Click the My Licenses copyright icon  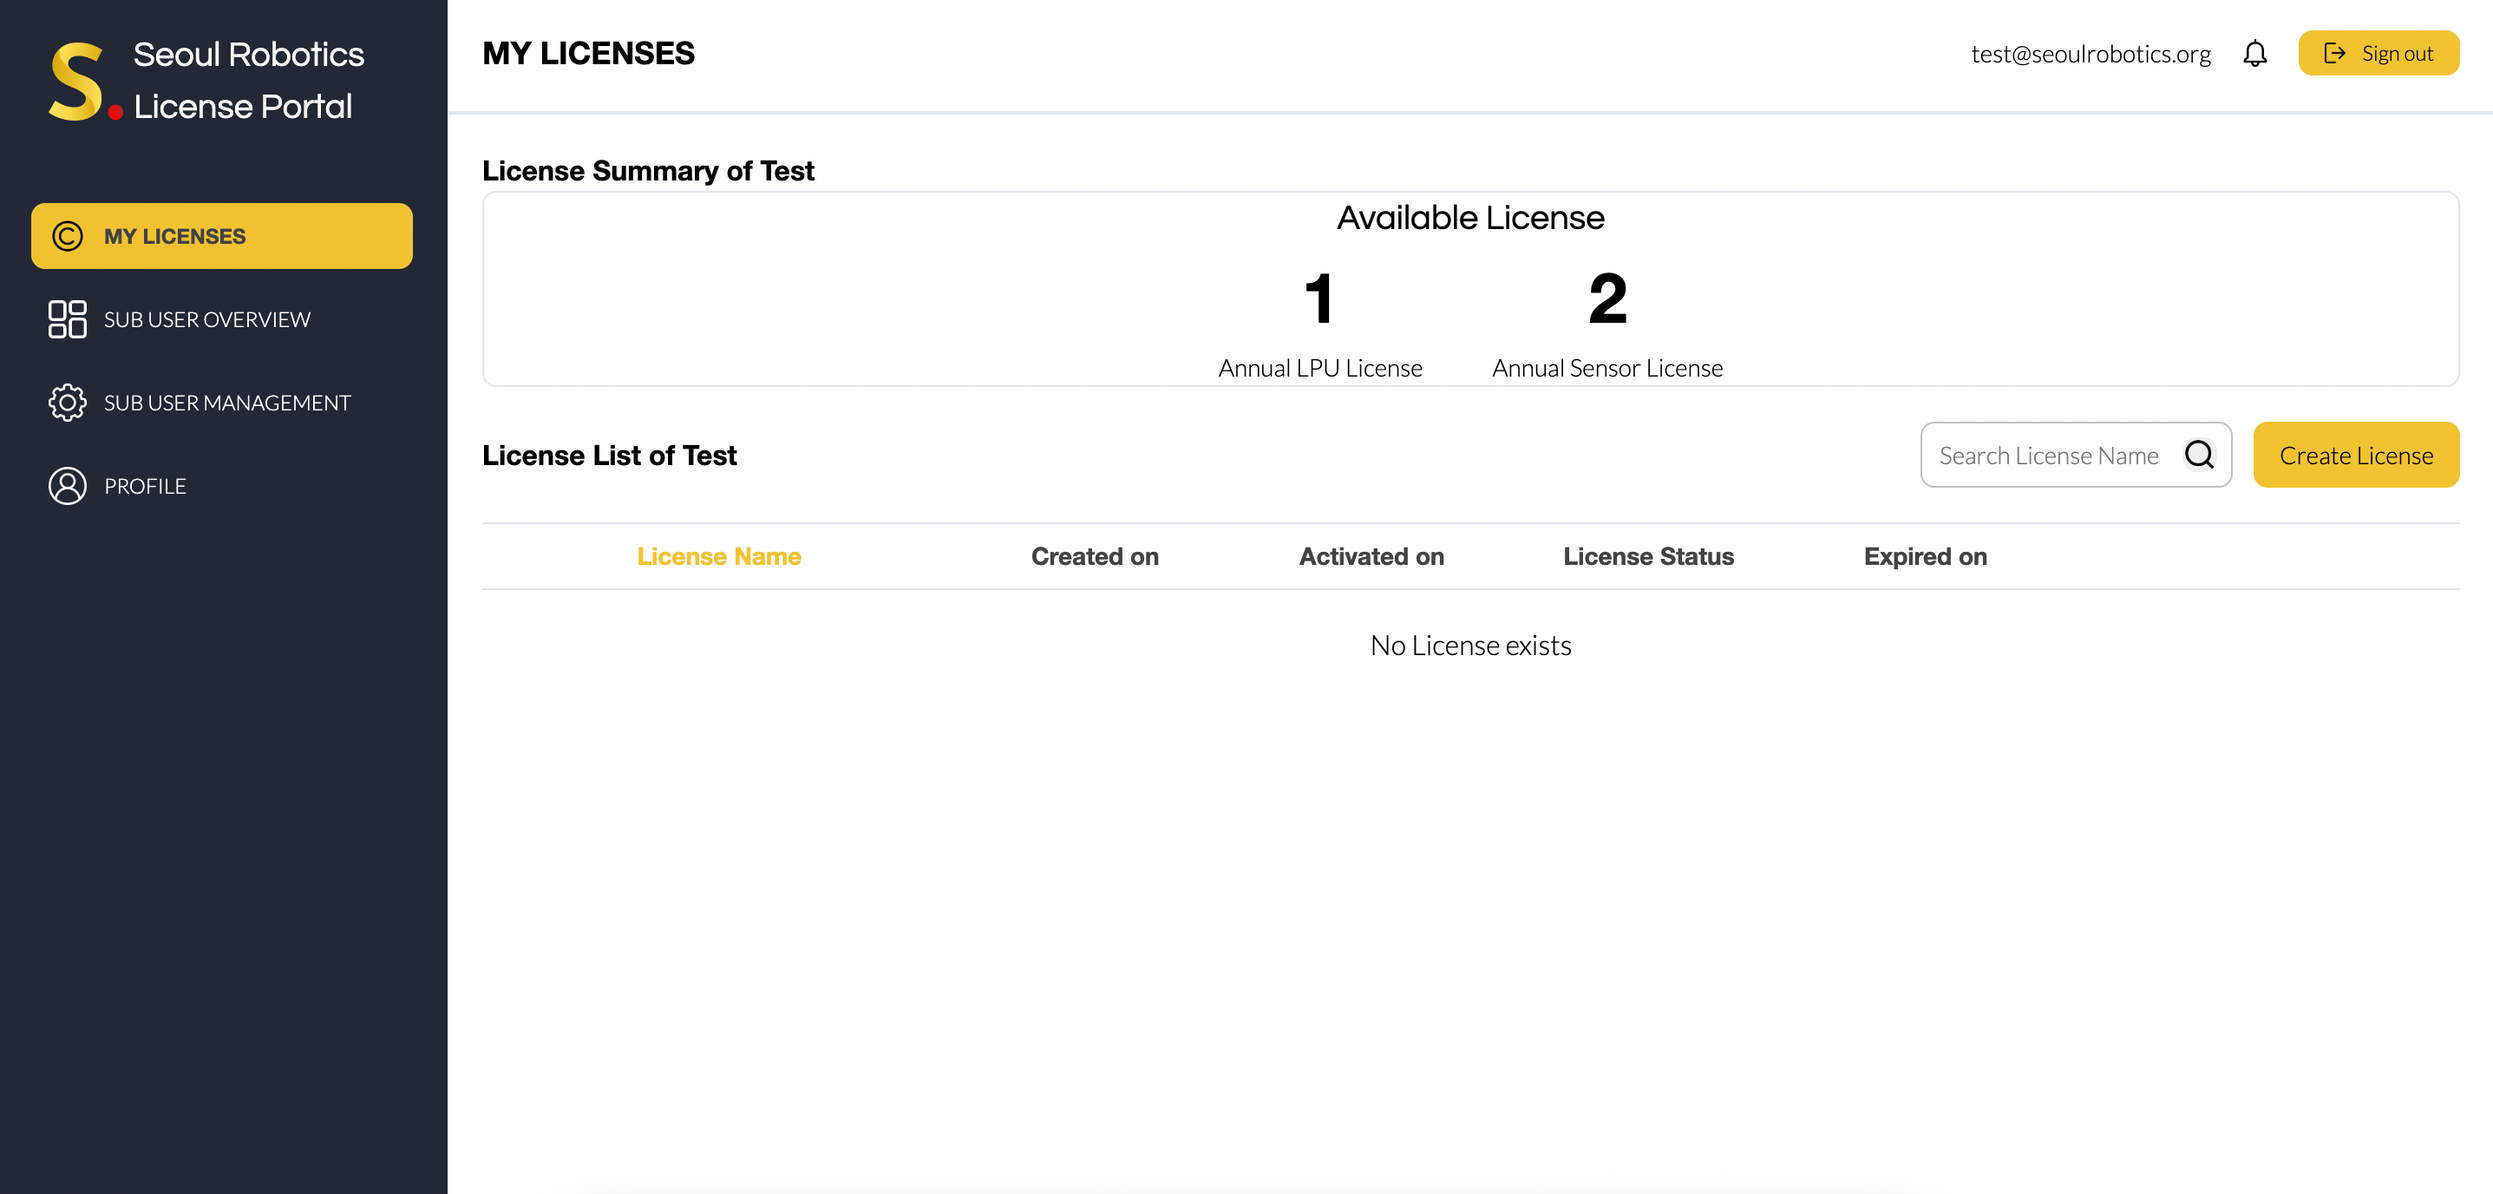point(67,235)
